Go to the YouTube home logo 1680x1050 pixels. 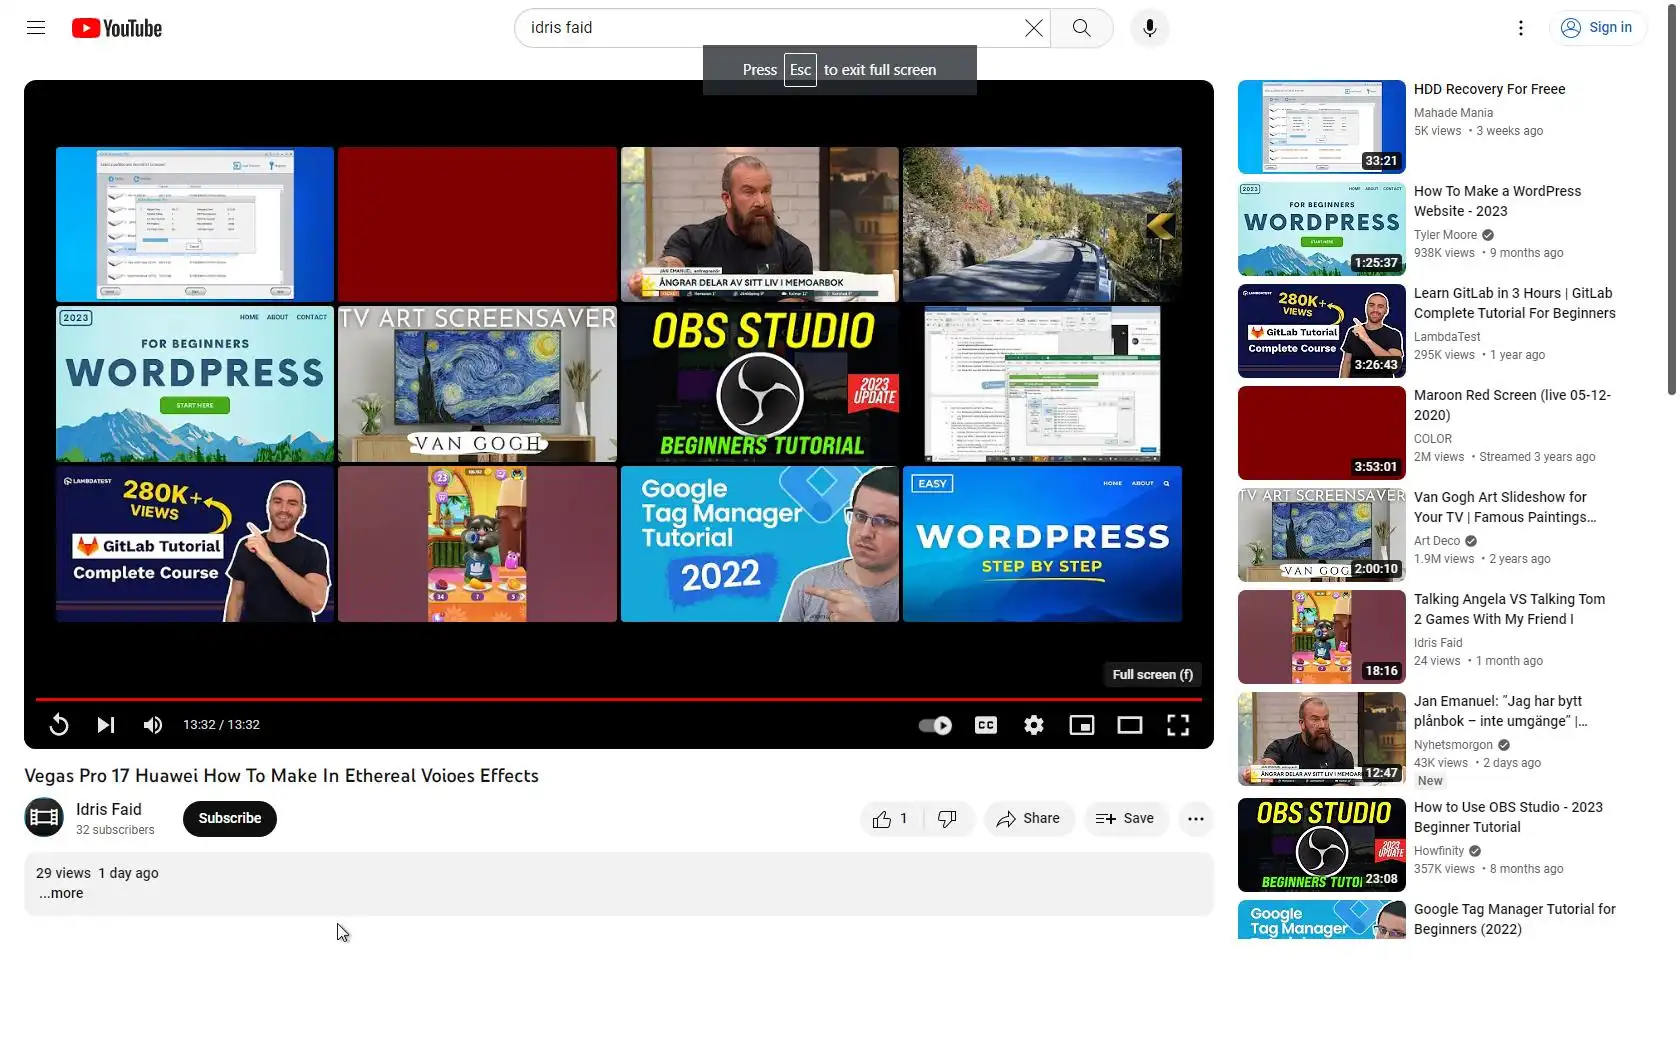click(x=117, y=28)
